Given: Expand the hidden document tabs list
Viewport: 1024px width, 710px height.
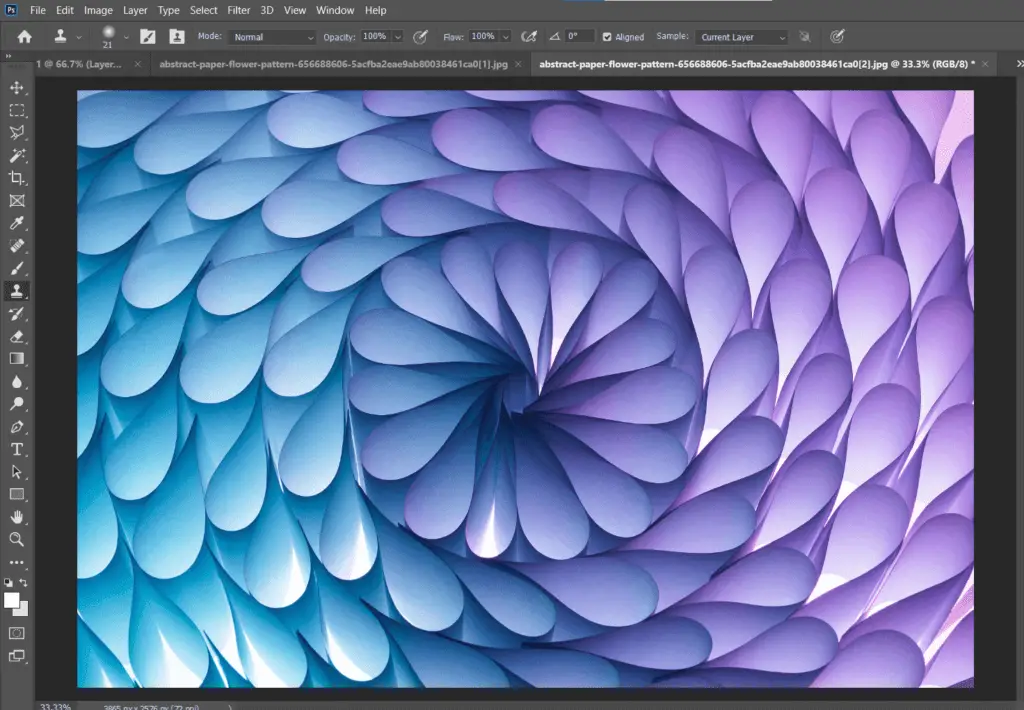Looking at the screenshot, I should pyautogui.click(x=1019, y=63).
